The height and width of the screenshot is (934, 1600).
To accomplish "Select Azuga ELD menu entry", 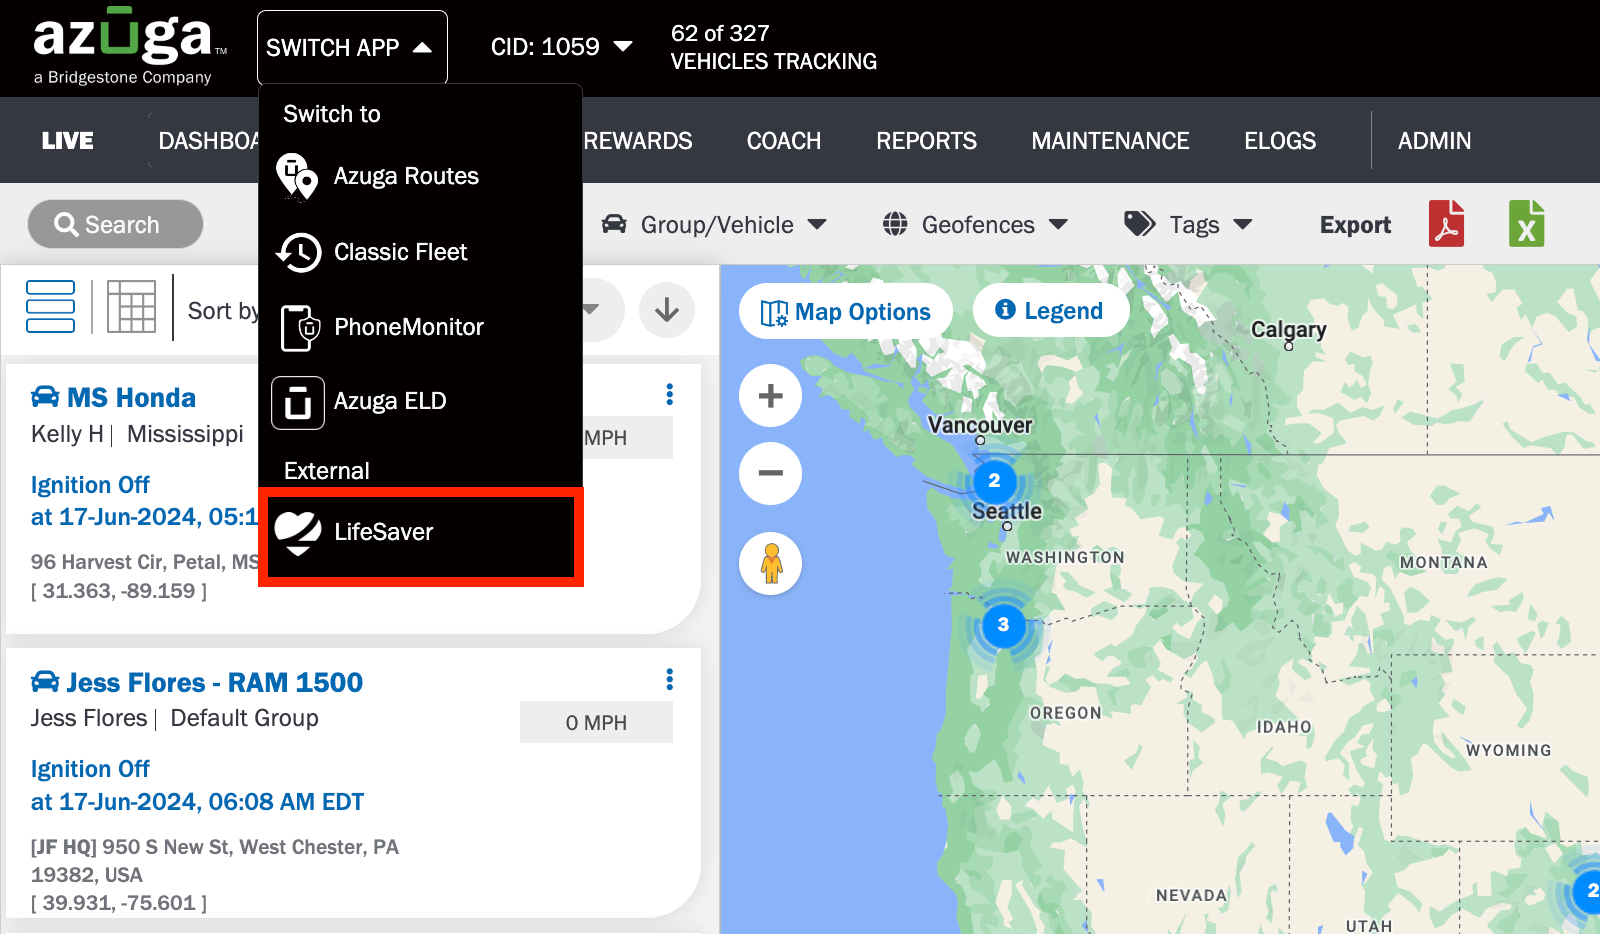I will 420,402.
